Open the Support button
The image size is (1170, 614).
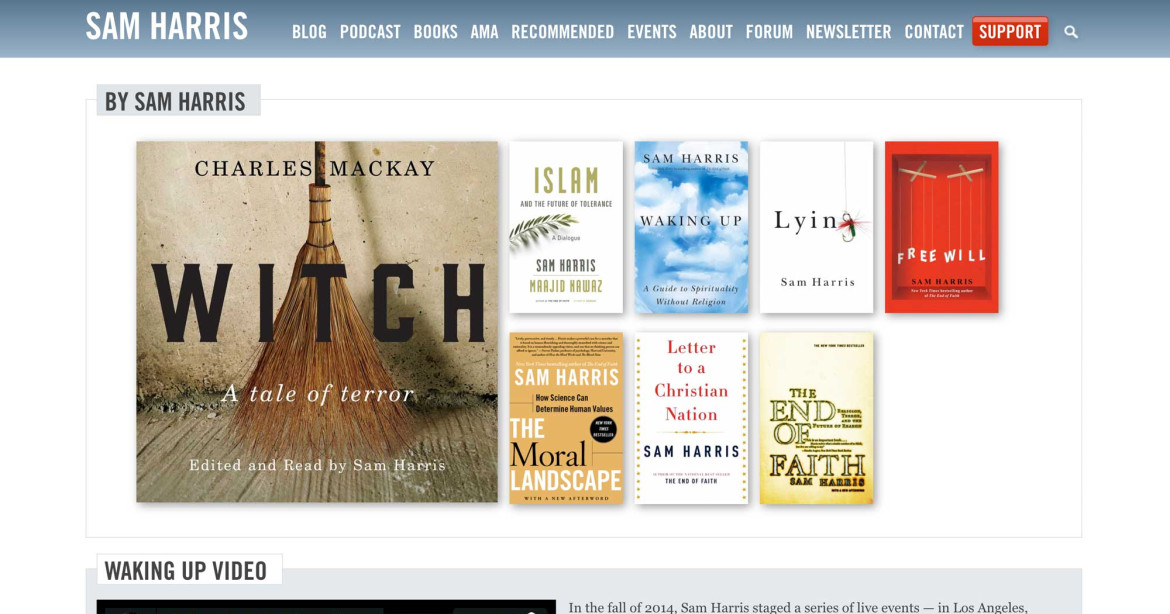click(1010, 31)
